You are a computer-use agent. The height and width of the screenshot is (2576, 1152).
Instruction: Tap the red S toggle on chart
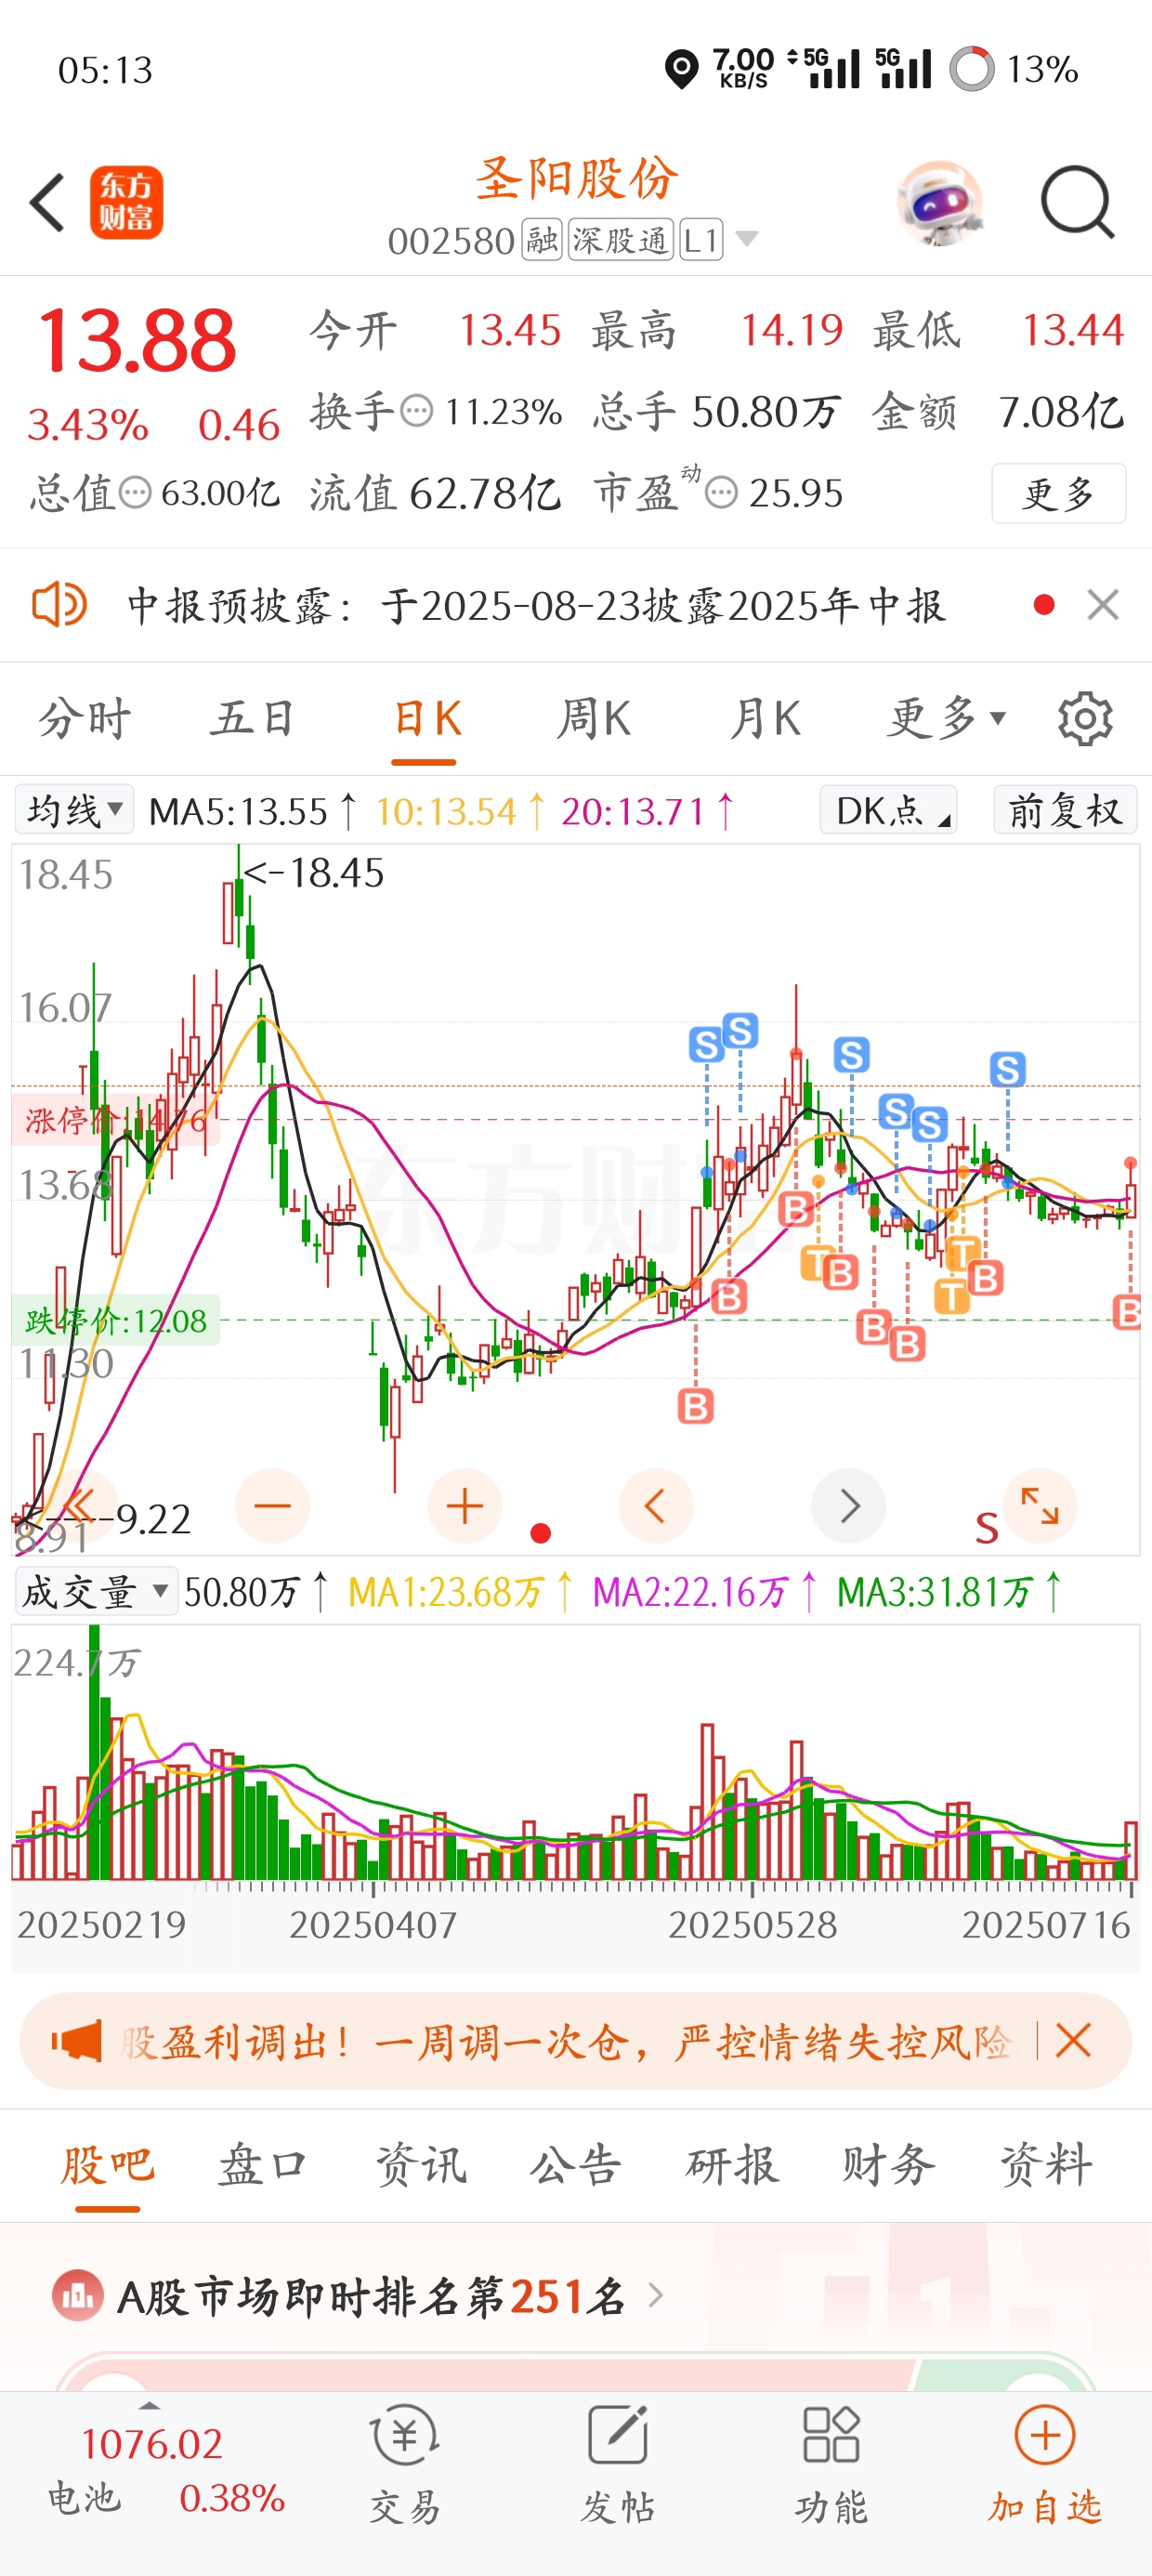pos(987,1528)
